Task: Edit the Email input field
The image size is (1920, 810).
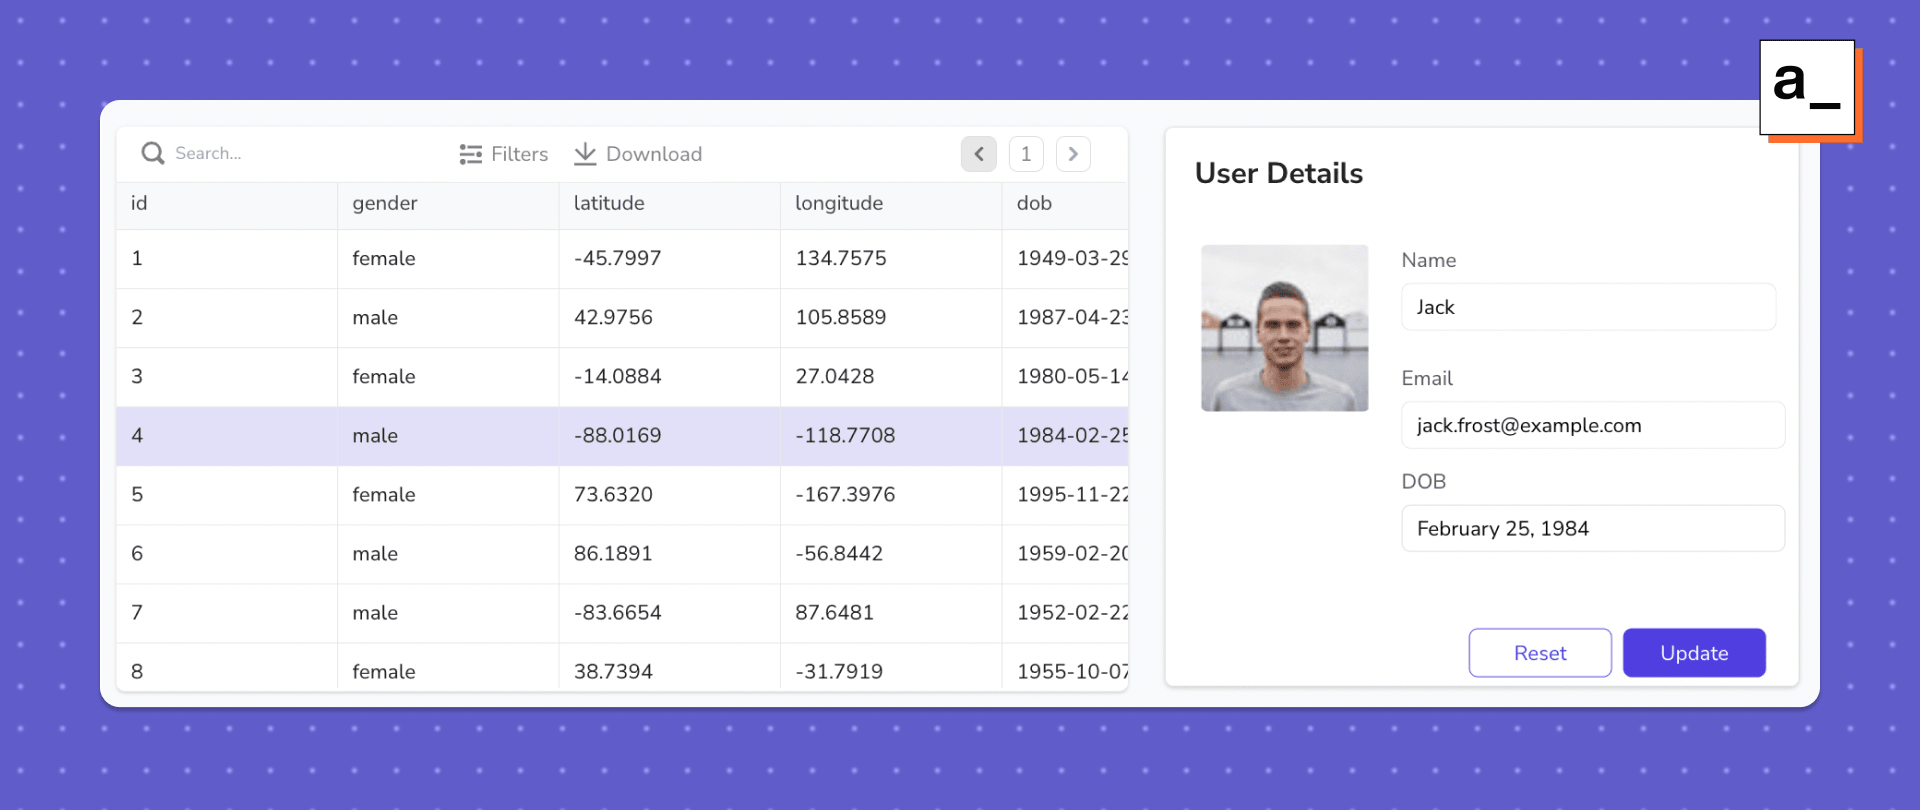Action: coord(1592,425)
